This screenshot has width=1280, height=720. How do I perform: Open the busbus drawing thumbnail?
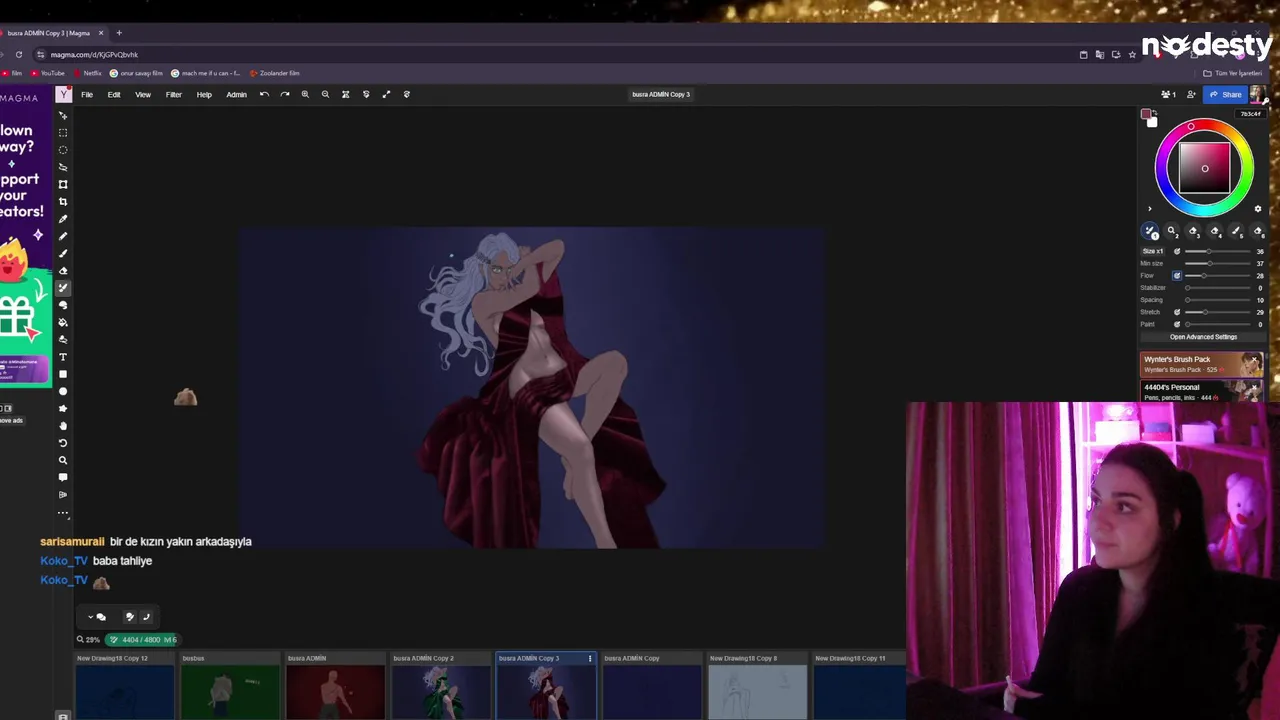pyautogui.click(x=229, y=686)
